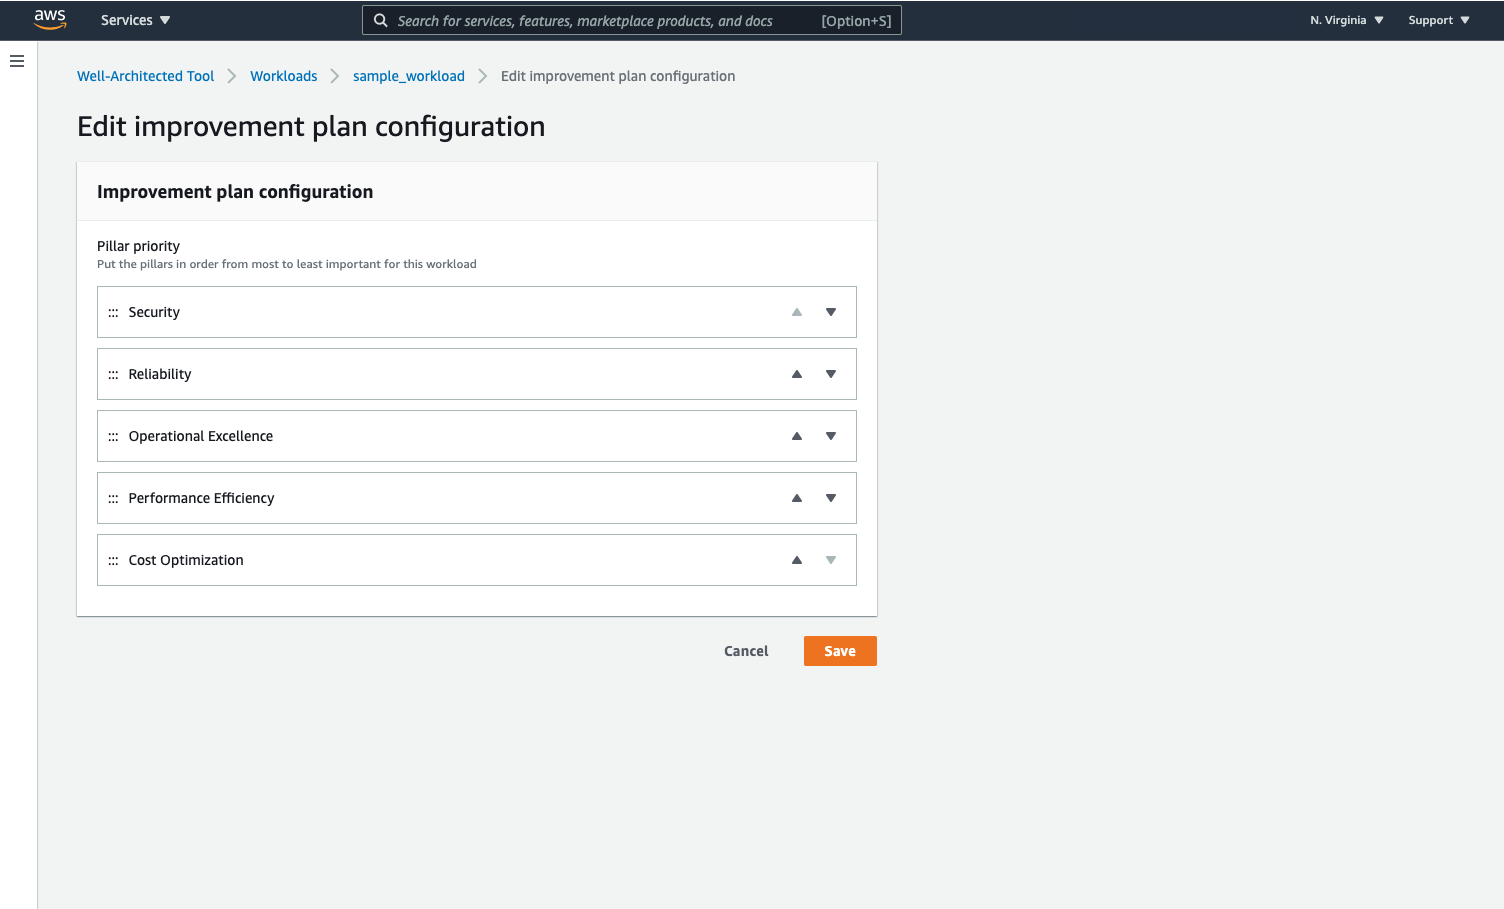1504x909 pixels.
Task: Select the Performance Efficiency pillar row
Action: (477, 498)
